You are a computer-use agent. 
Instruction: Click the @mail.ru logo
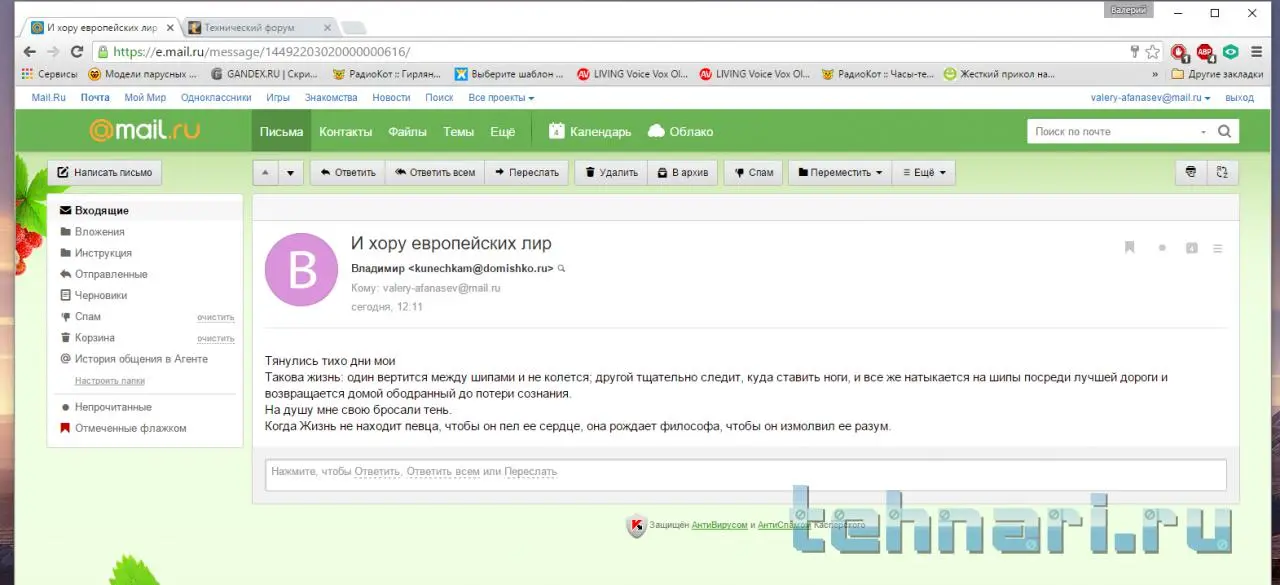[144, 130]
